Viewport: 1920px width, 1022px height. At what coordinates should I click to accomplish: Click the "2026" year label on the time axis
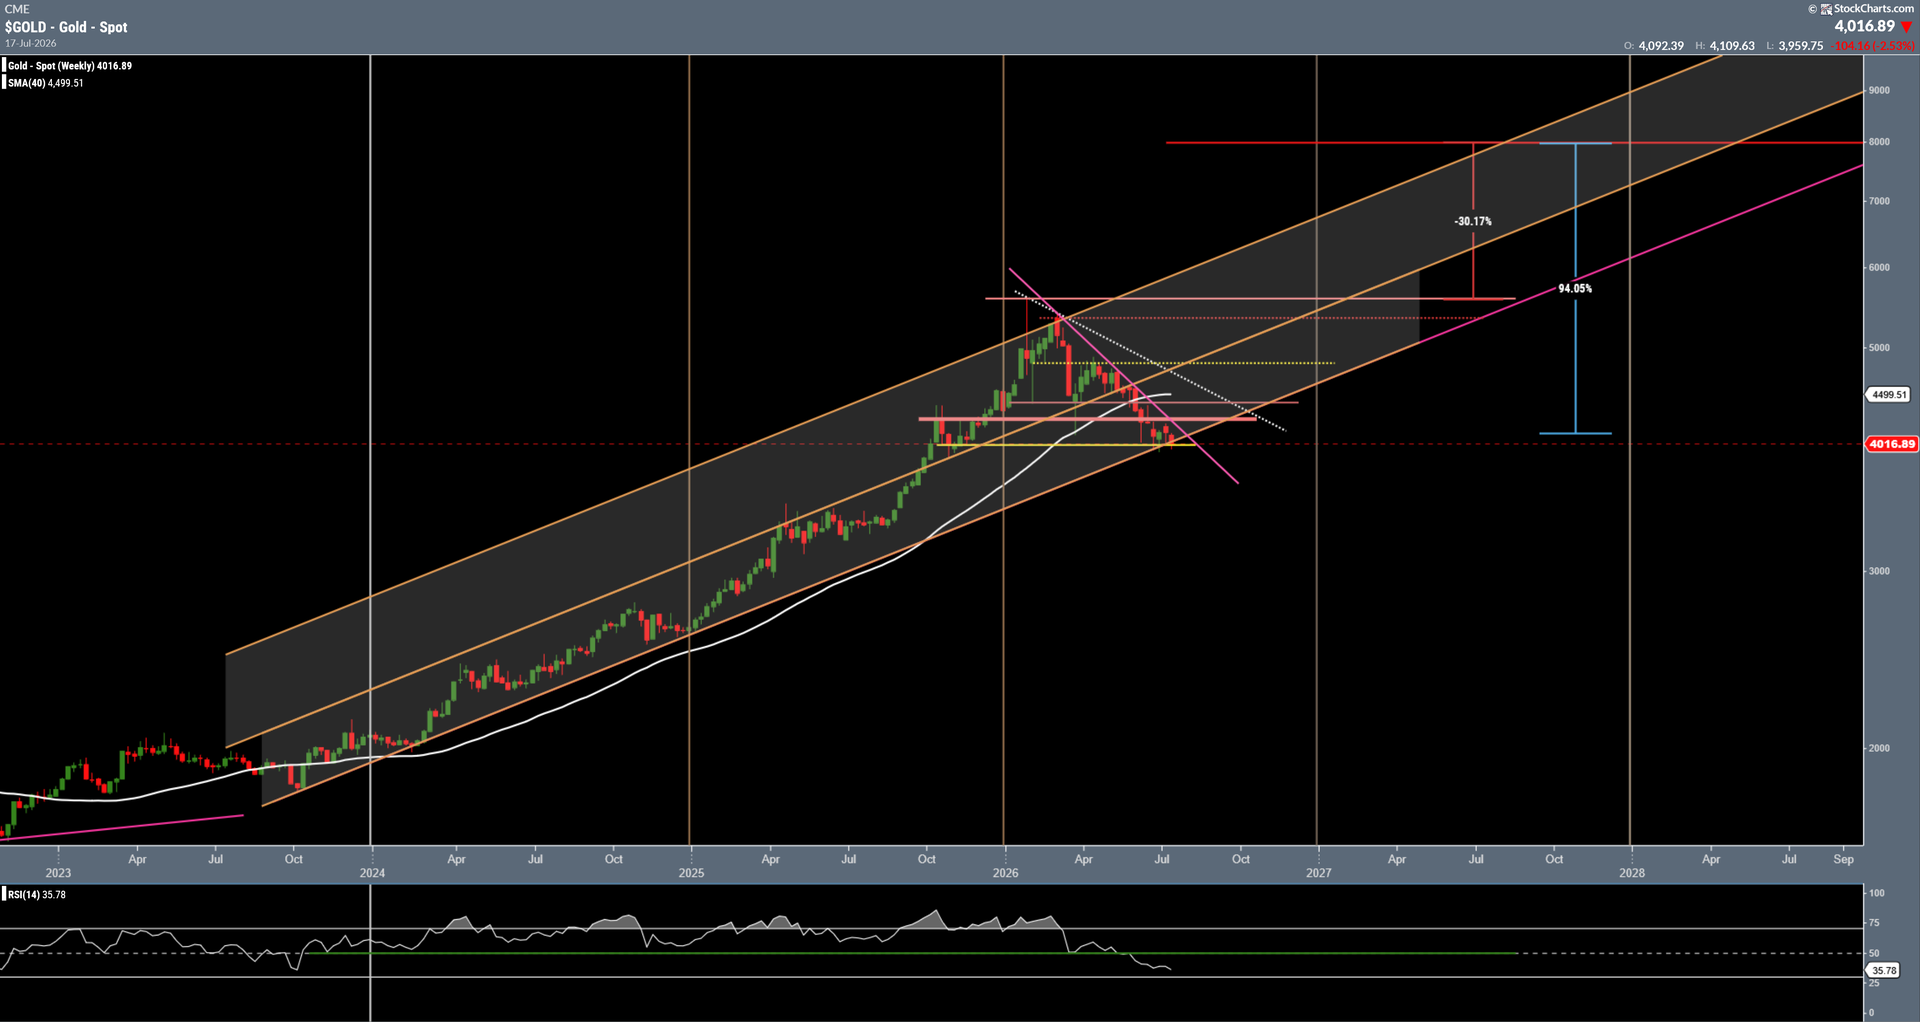[x=1005, y=873]
